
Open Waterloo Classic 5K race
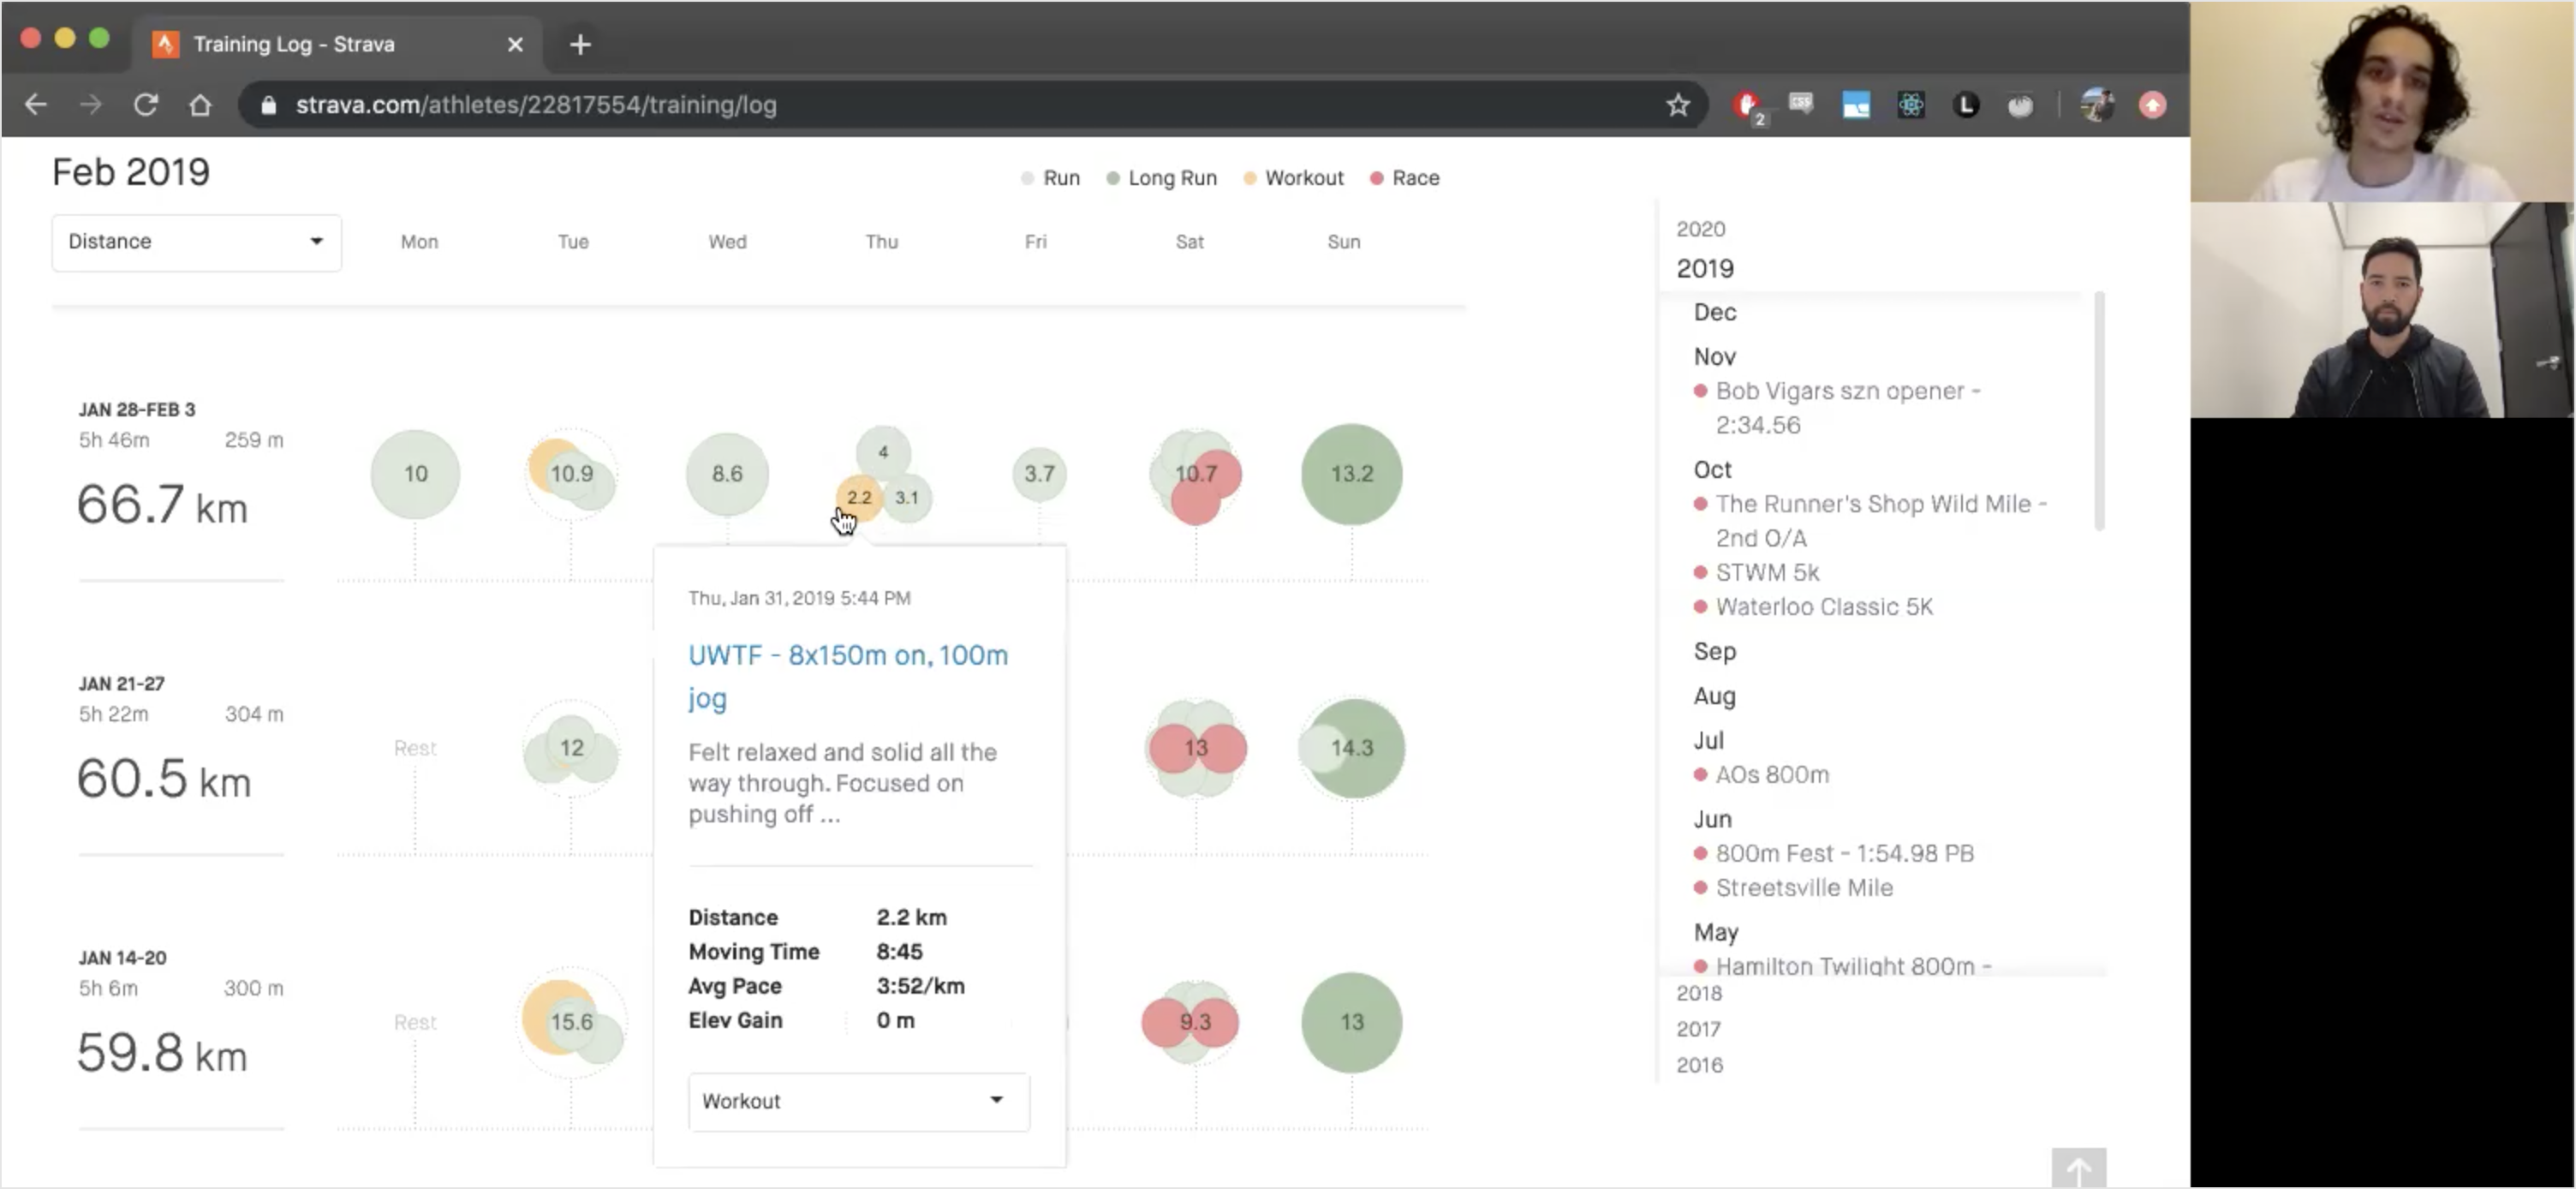[x=1825, y=608]
